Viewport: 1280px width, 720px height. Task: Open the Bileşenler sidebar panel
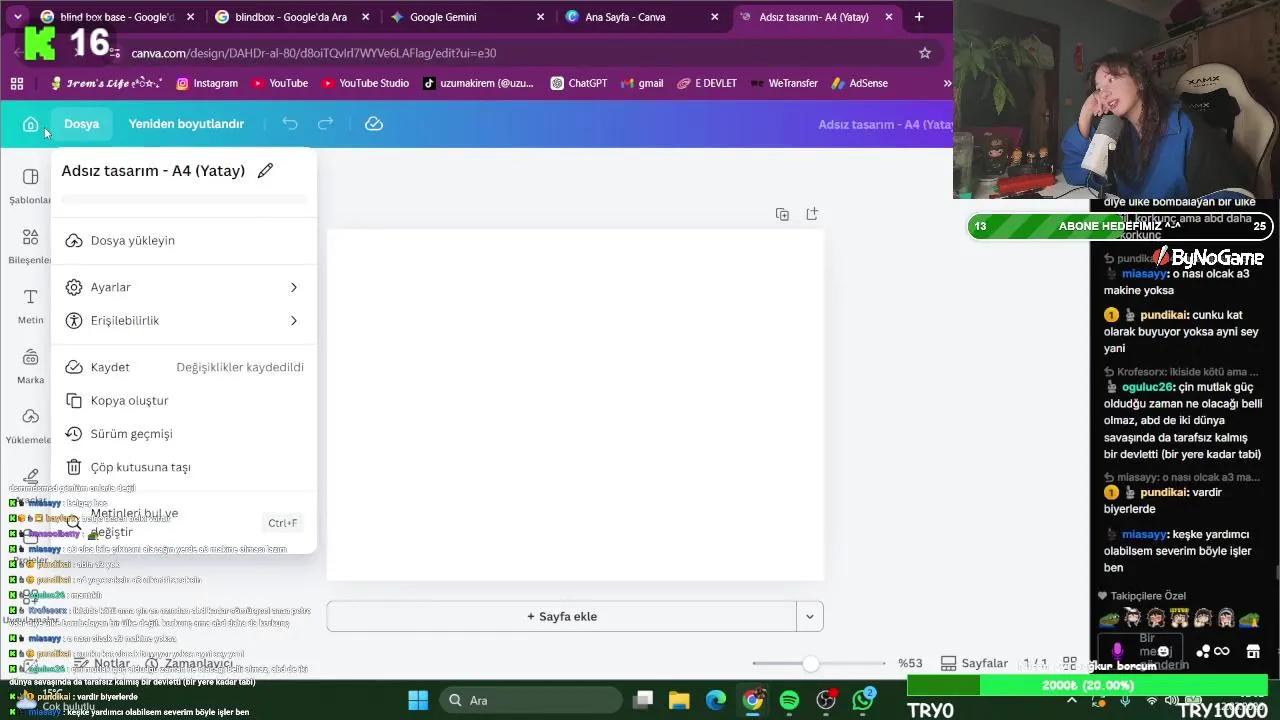click(30, 246)
